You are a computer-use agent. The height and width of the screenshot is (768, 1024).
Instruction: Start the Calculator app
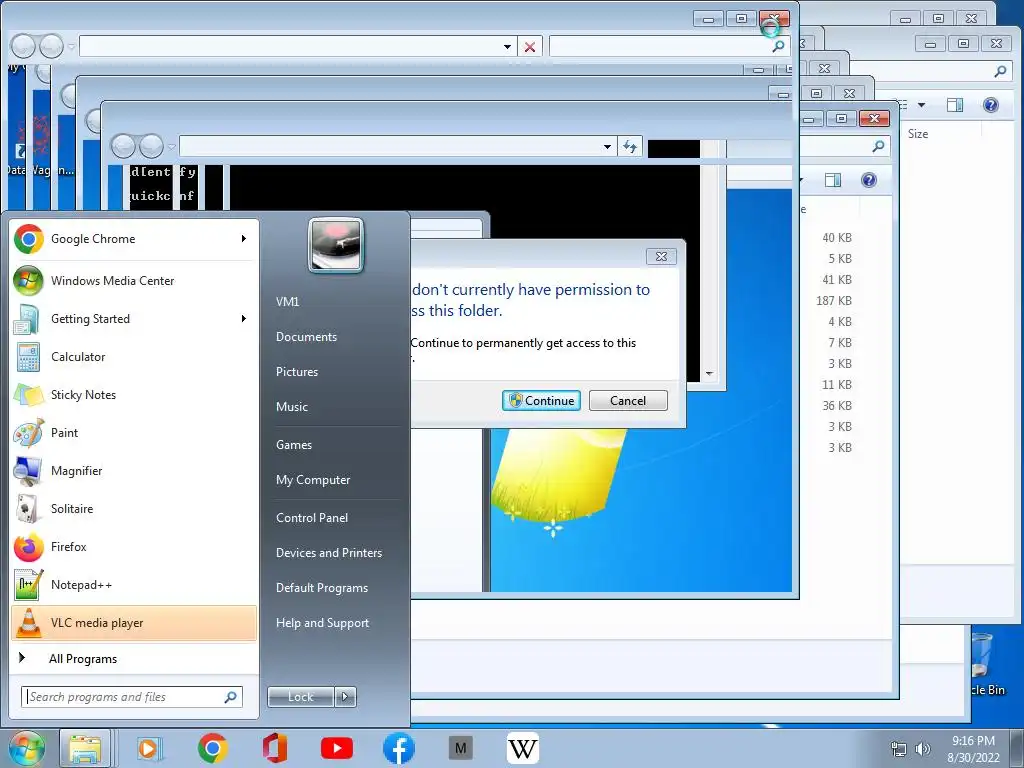point(134,357)
